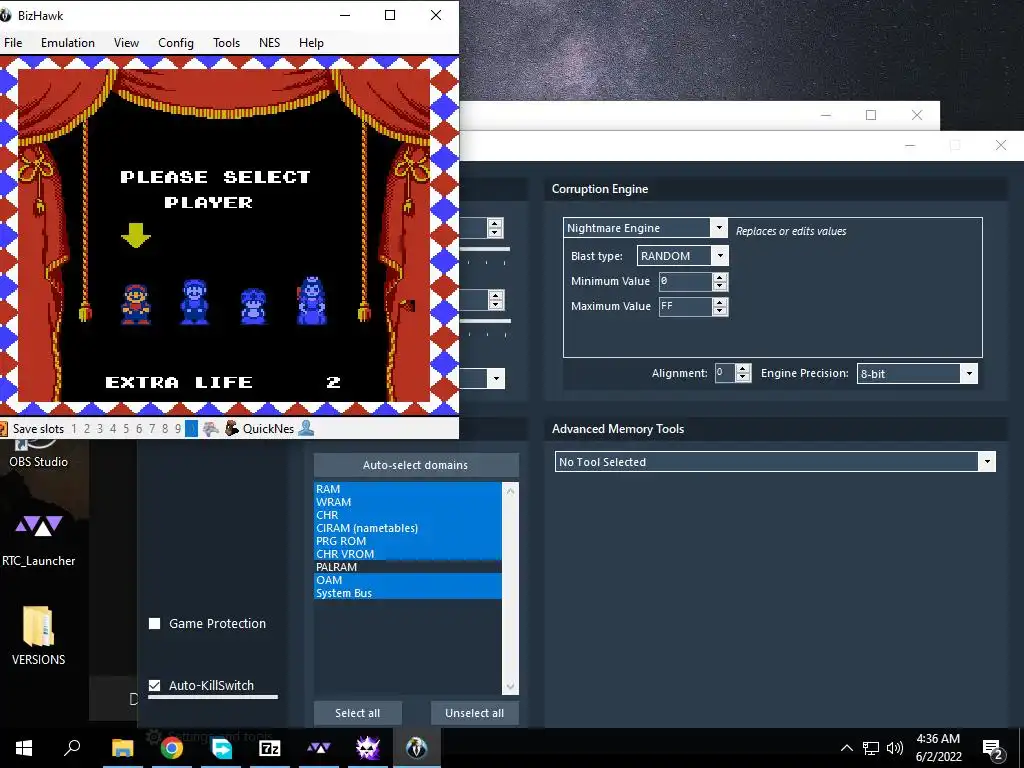Screen dimensions: 1024x768
Task: Open the VERSIONS folder on desktop
Action: coord(38,635)
